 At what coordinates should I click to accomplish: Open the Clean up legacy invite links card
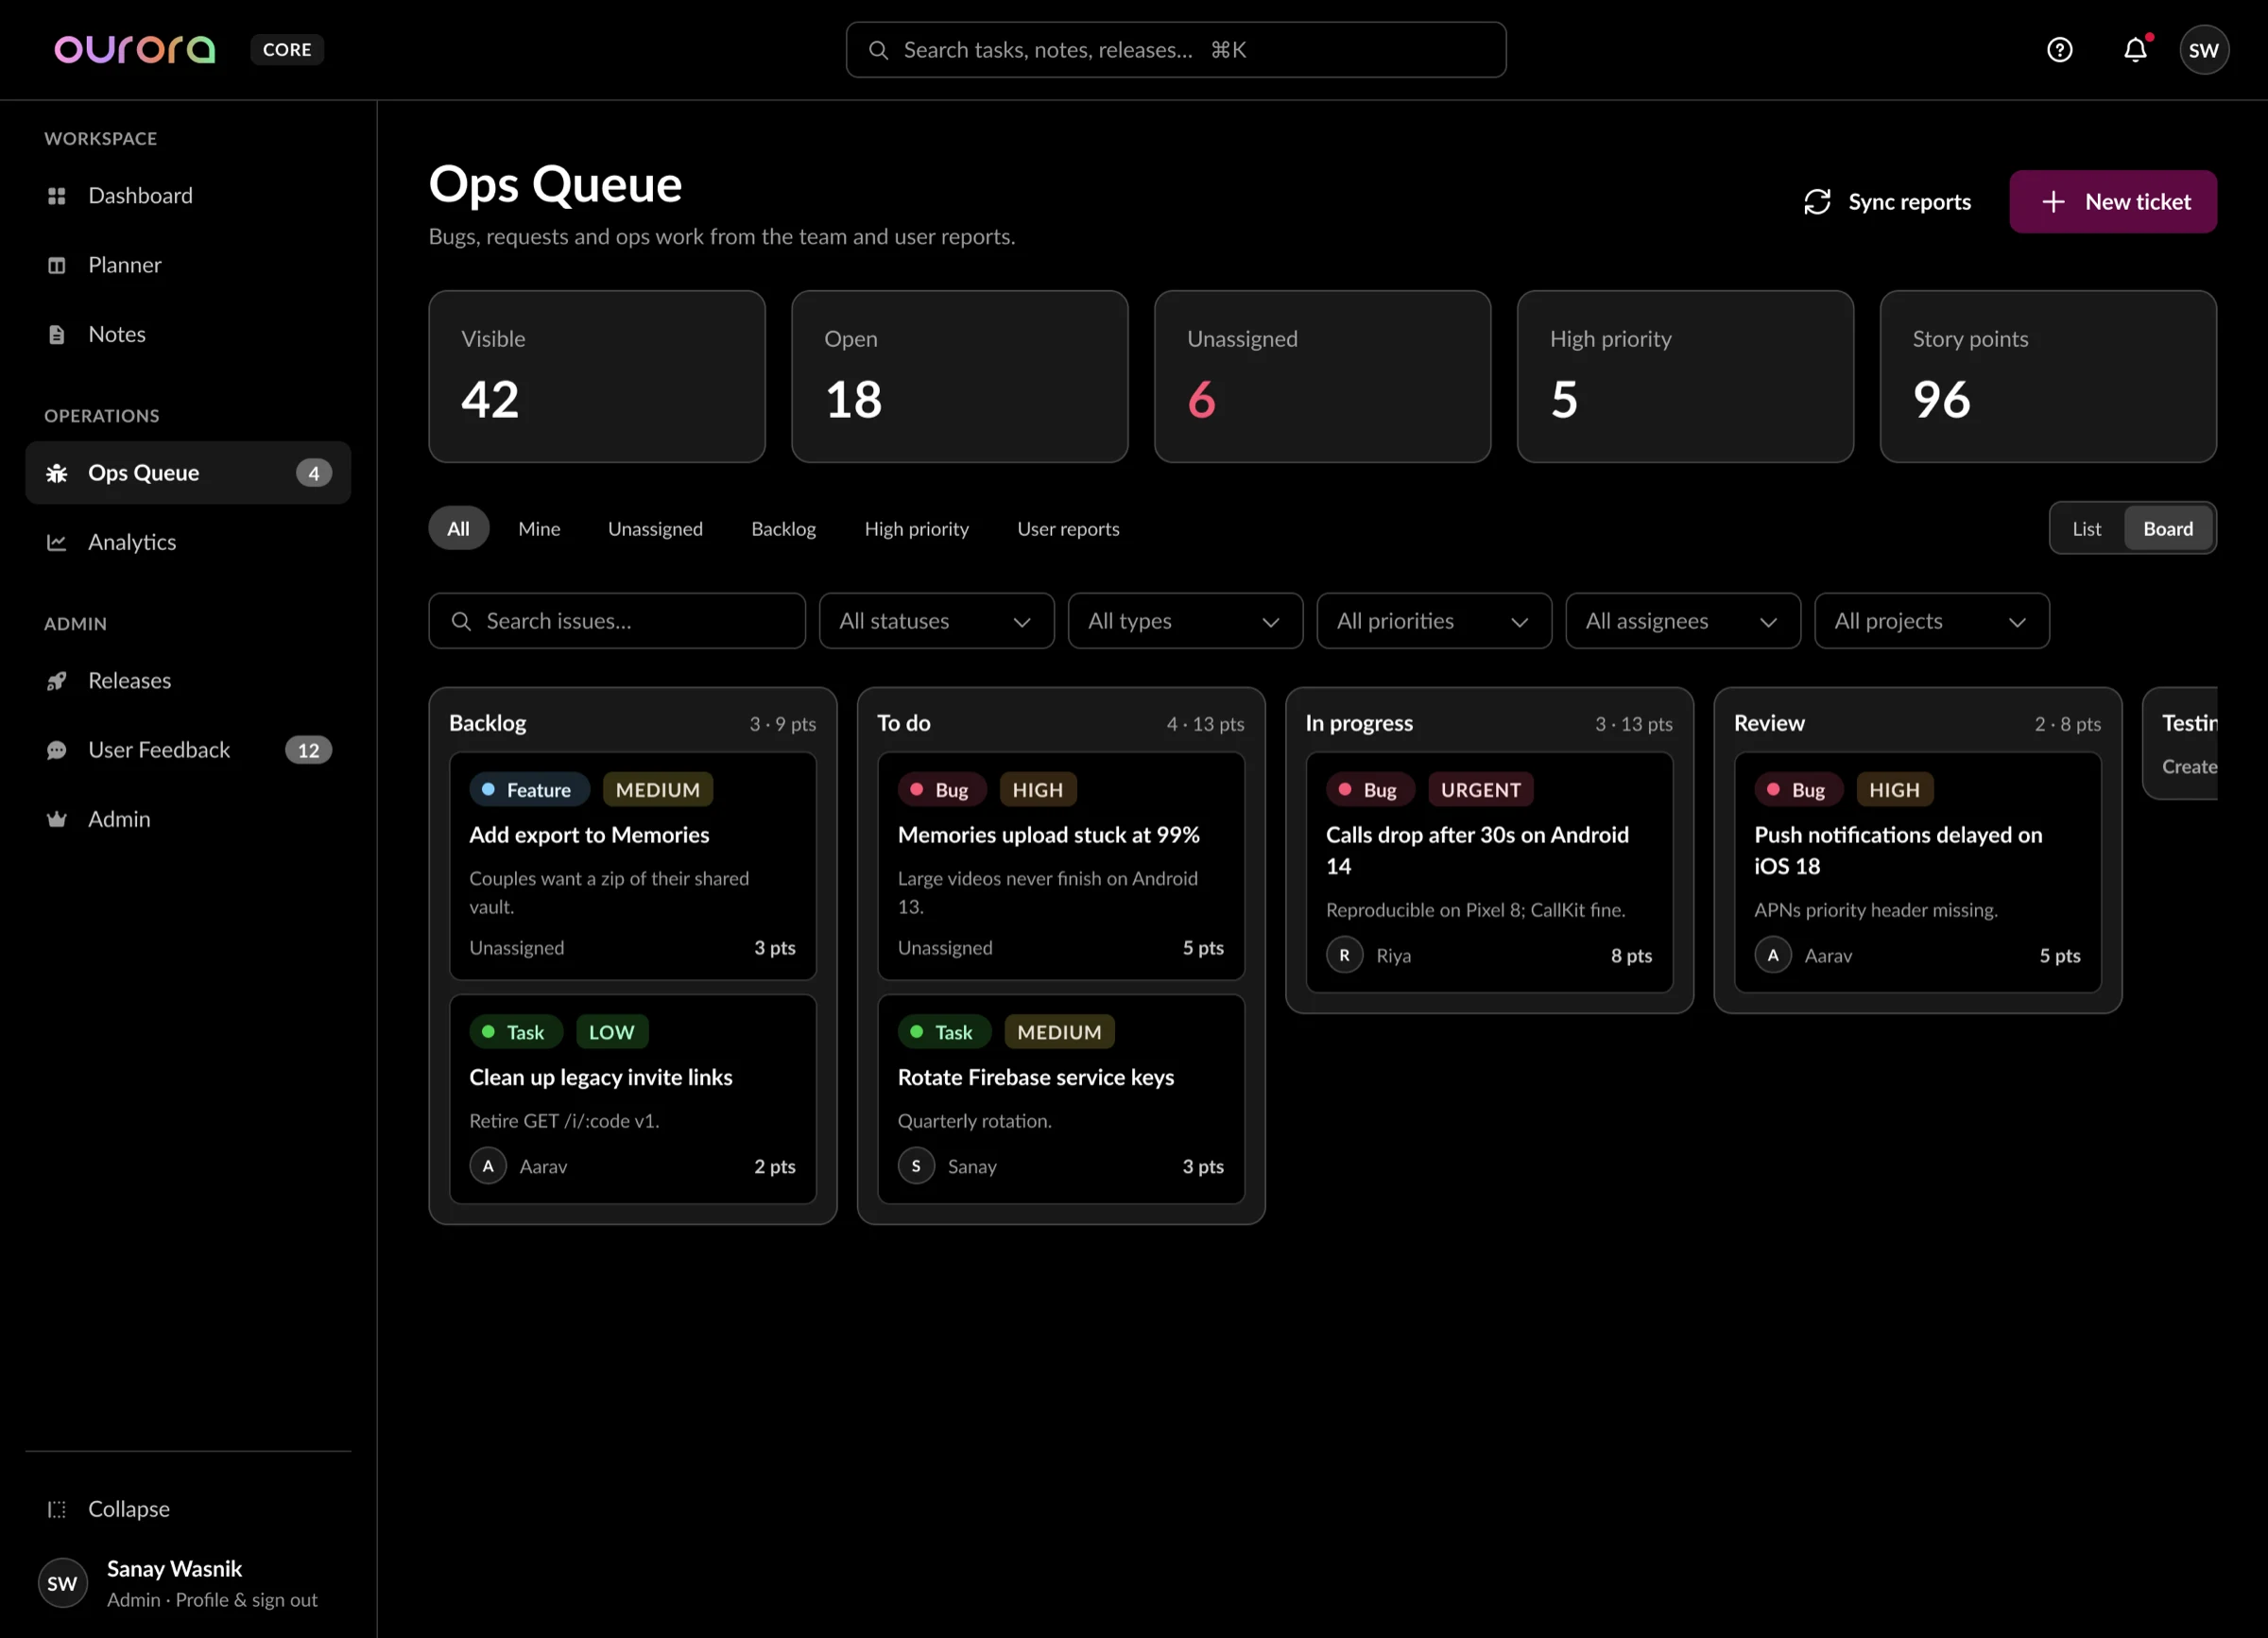coord(632,1099)
